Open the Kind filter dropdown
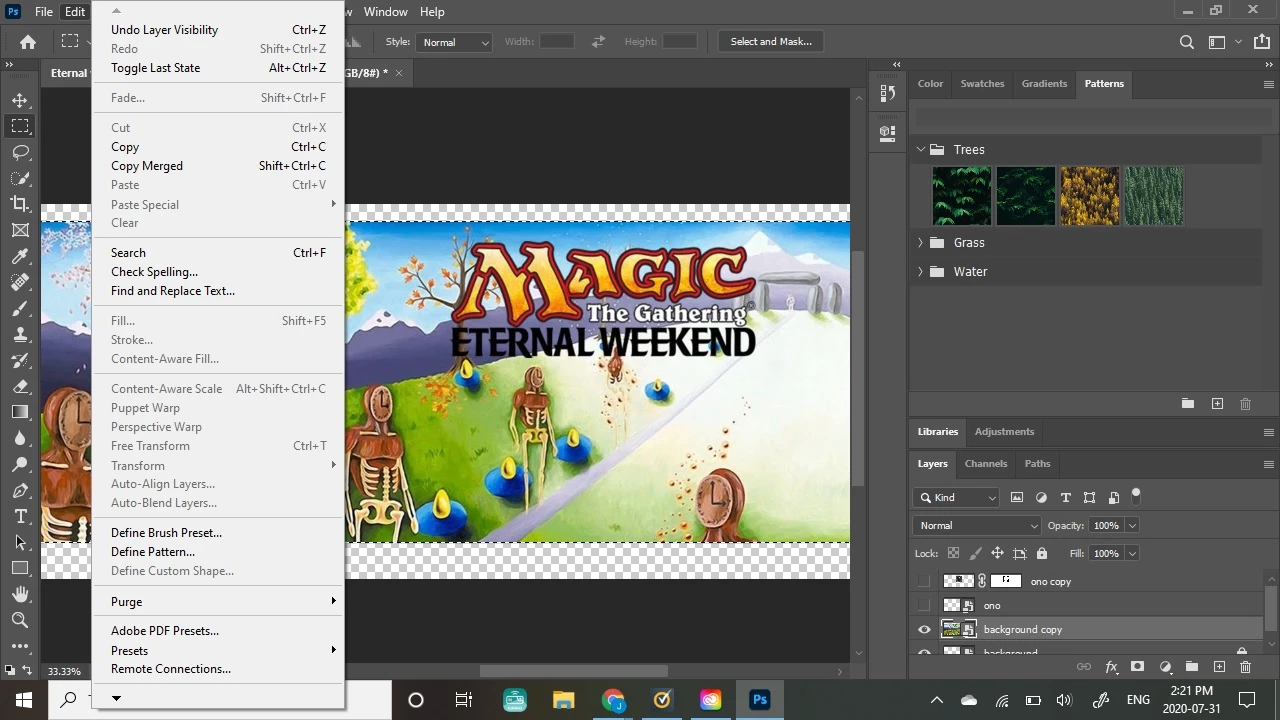1280x720 pixels. tap(956, 497)
